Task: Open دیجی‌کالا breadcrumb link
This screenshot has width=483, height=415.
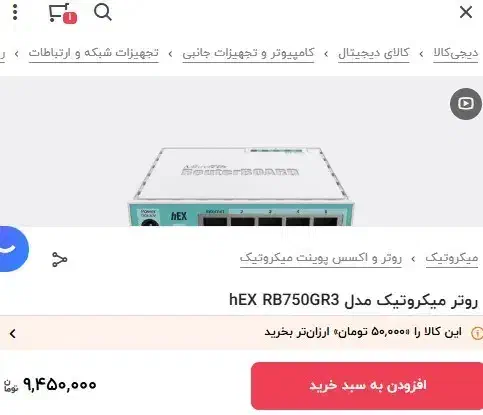Action: [455, 53]
